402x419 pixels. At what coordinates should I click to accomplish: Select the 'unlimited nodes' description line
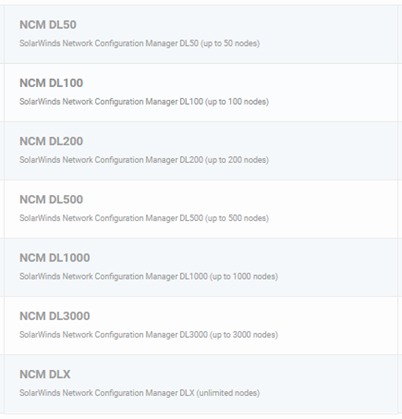pyautogui.click(x=139, y=393)
